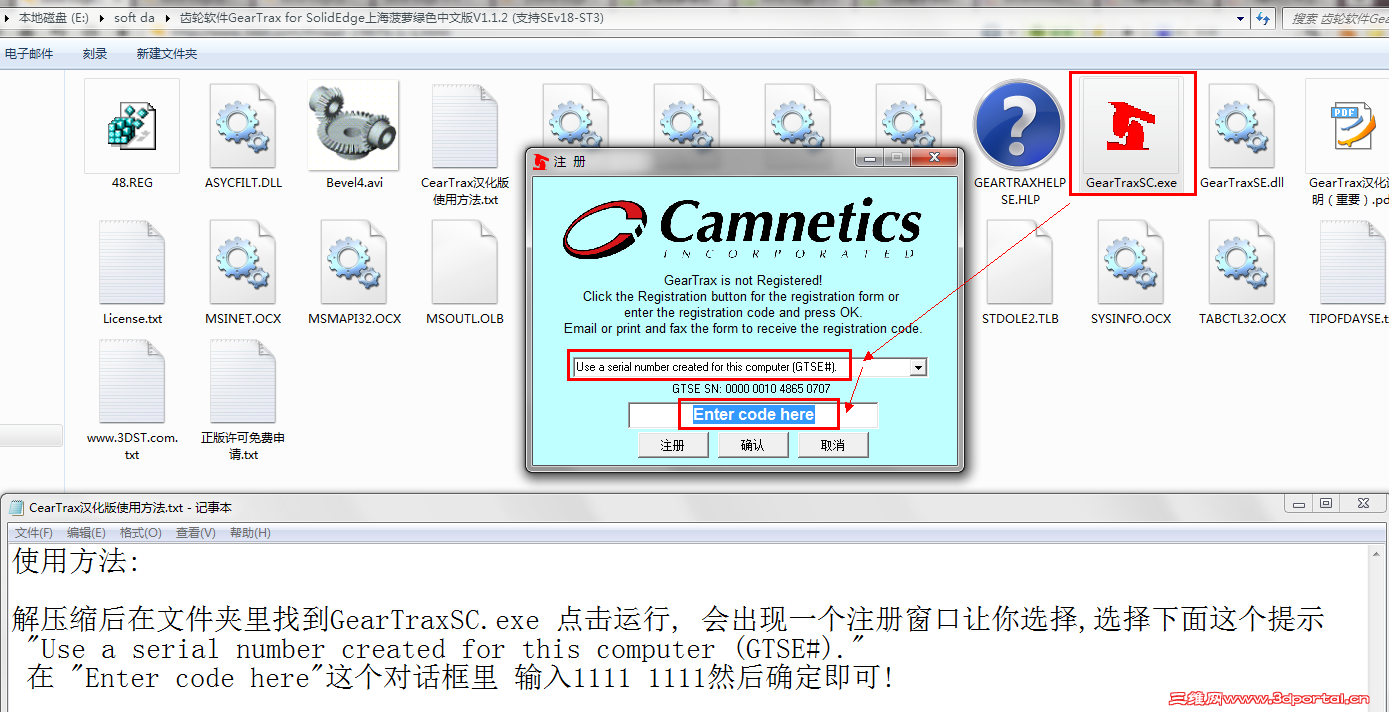The height and width of the screenshot is (712, 1389).
Task: Select the GEARTRAXHELPSE.HLP help file icon
Action: tap(1019, 126)
